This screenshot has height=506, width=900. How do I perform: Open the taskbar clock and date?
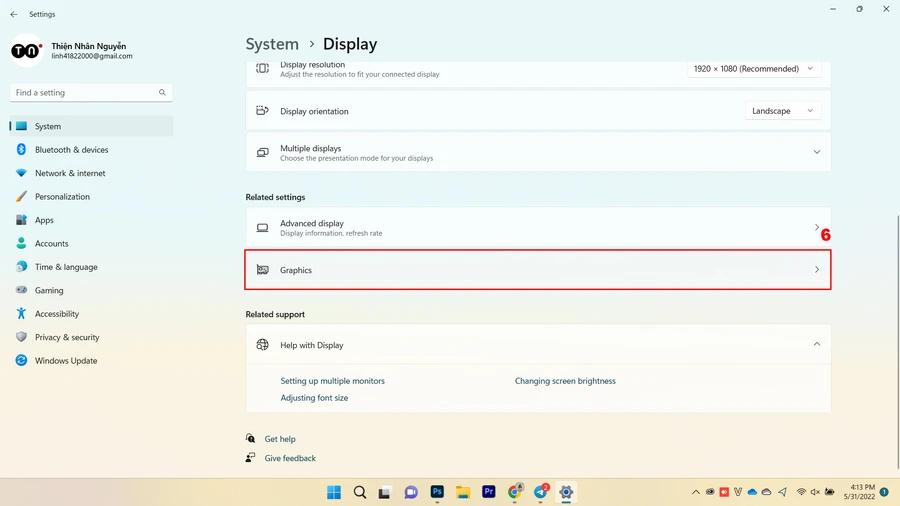click(x=859, y=492)
